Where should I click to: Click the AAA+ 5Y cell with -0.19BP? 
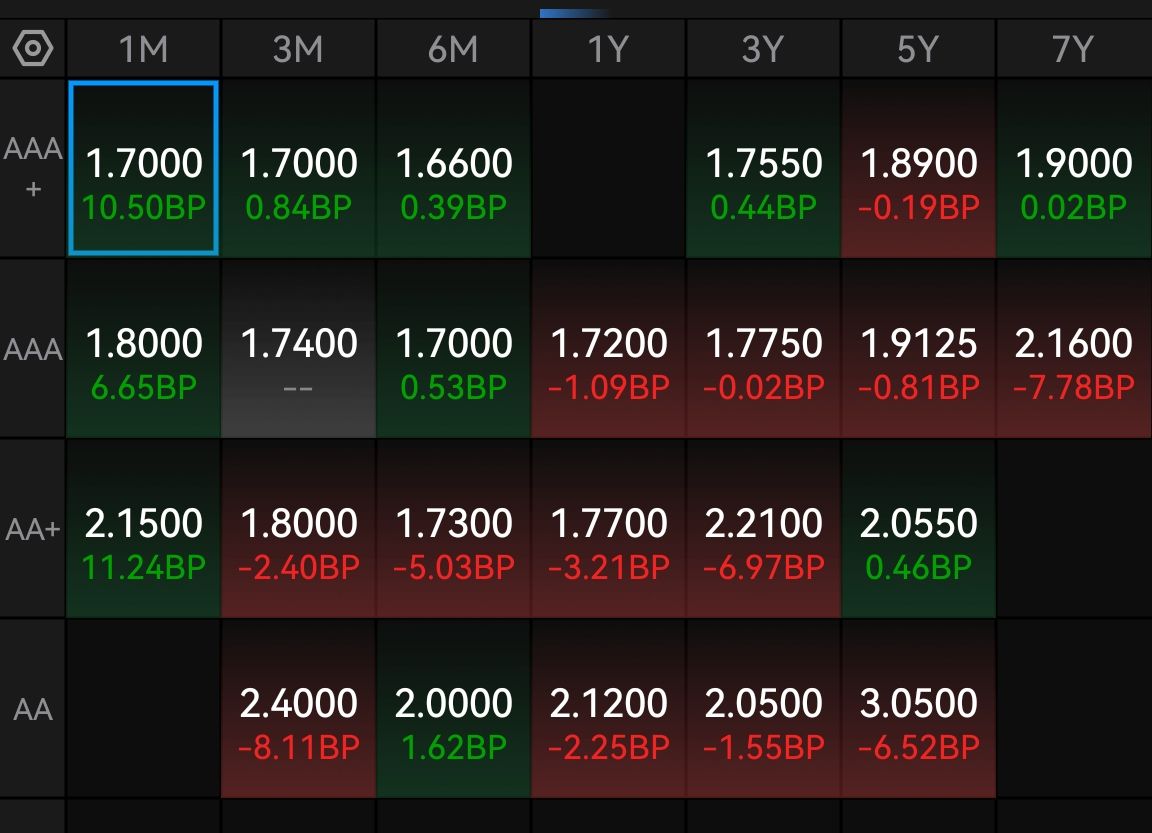click(x=918, y=168)
